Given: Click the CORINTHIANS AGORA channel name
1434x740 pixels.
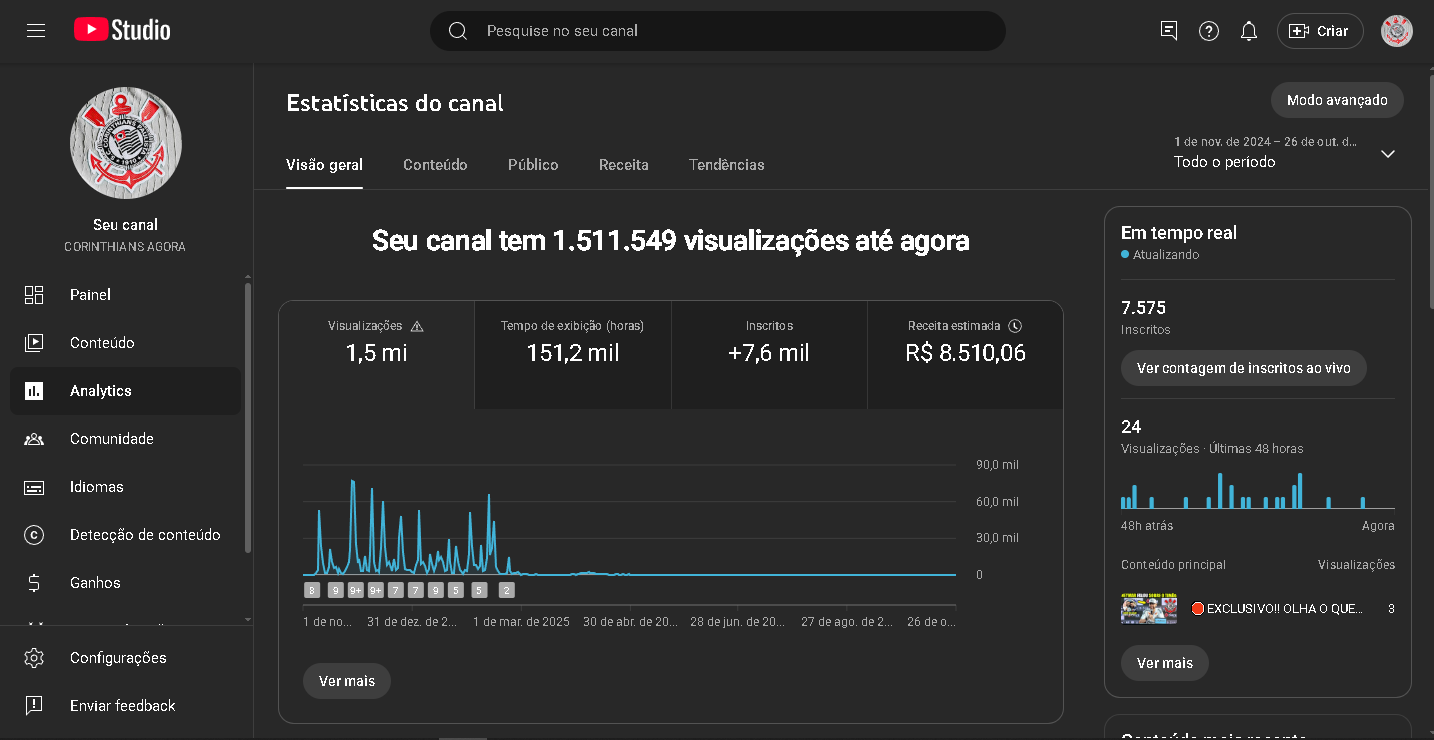Looking at the screenshot, I should 125,247.
